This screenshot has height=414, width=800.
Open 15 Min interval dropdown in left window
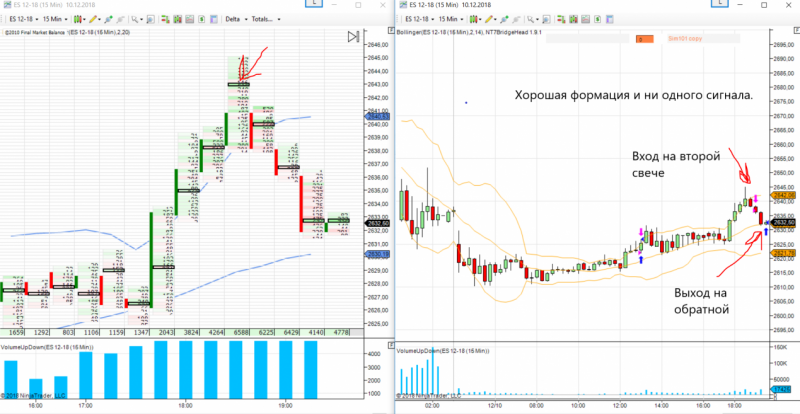56,19
